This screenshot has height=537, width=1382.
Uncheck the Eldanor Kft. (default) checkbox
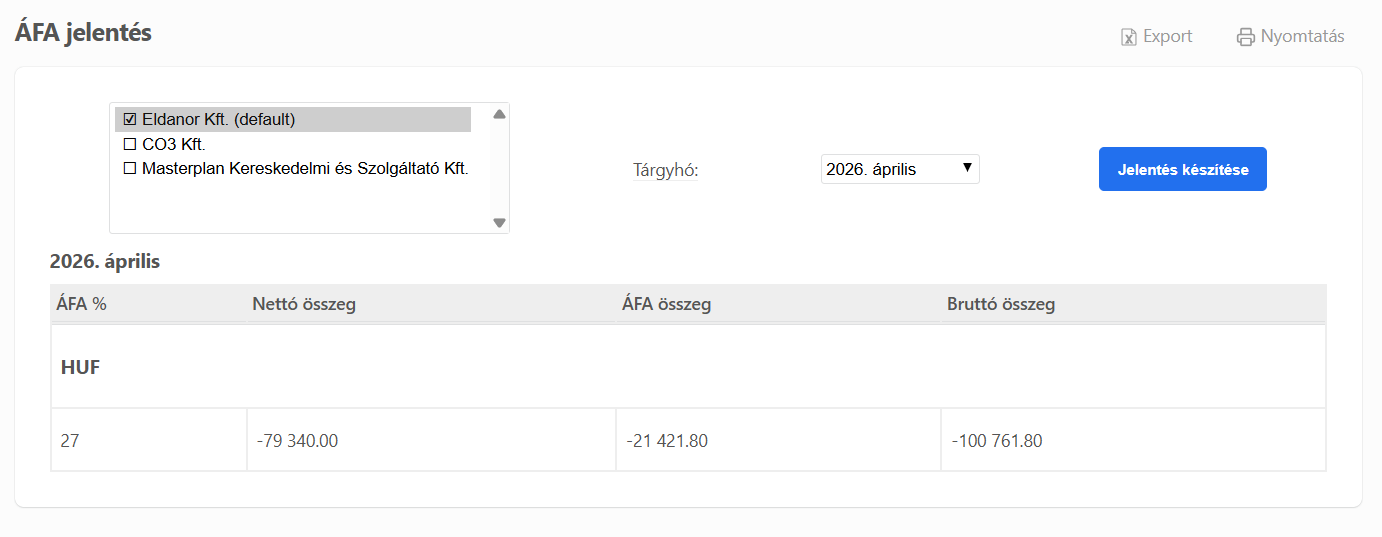[129, 119]
